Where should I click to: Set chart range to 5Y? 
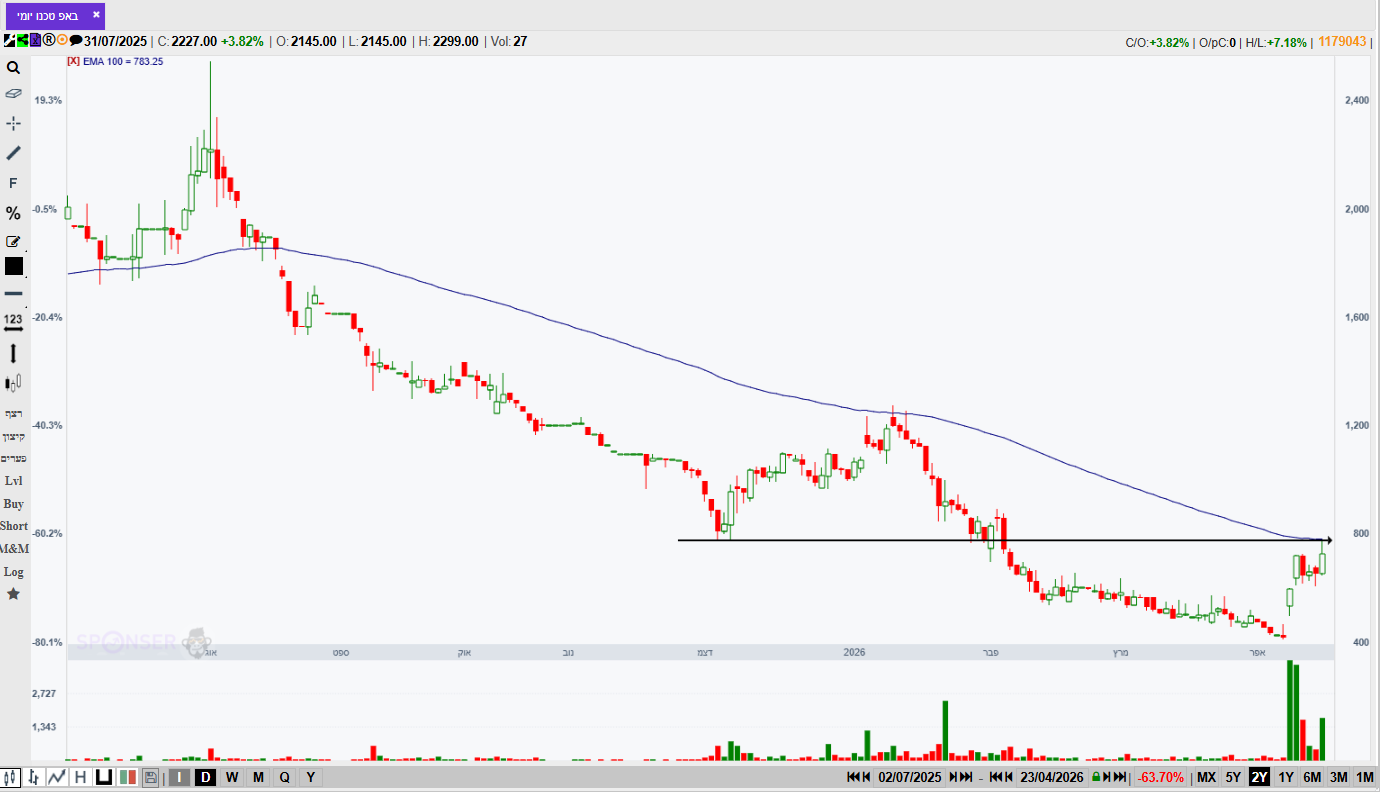[x=1233, y=777]
